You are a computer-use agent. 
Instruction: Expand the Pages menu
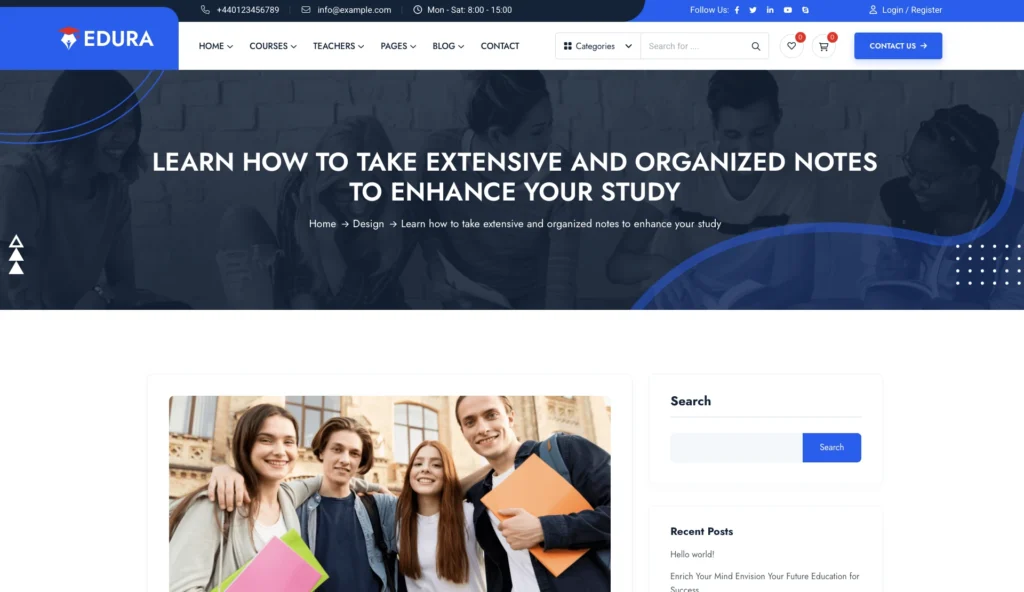398,46
